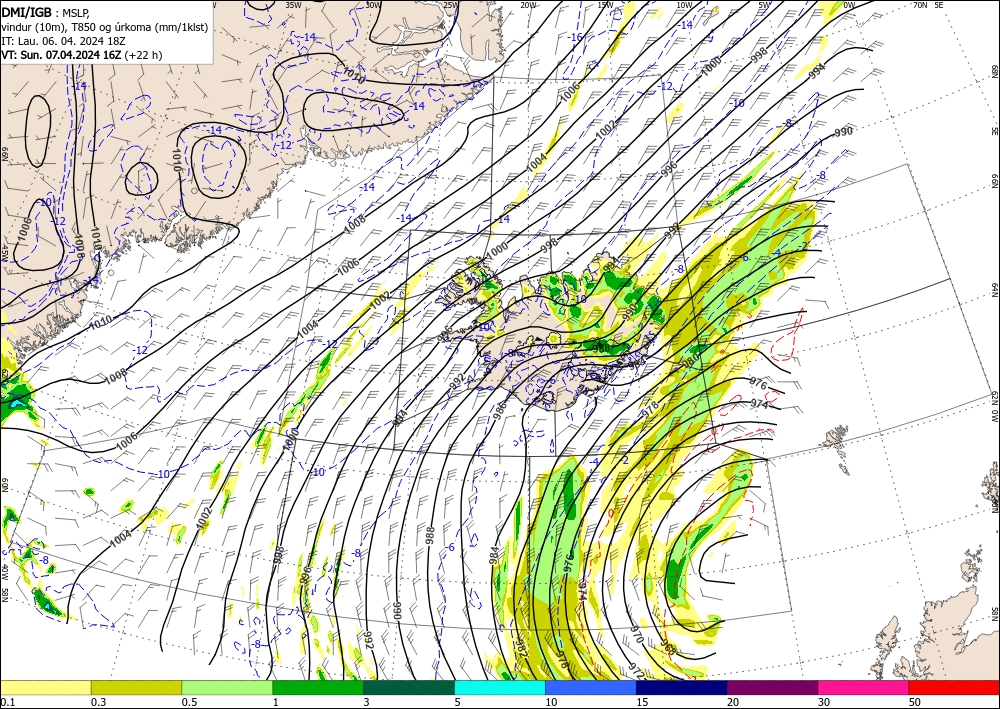This screenshot has height=709, width=1000.
Task: Choose the purple legend swatch after 20
Action: pyautogui.click(x=772, y=687)
